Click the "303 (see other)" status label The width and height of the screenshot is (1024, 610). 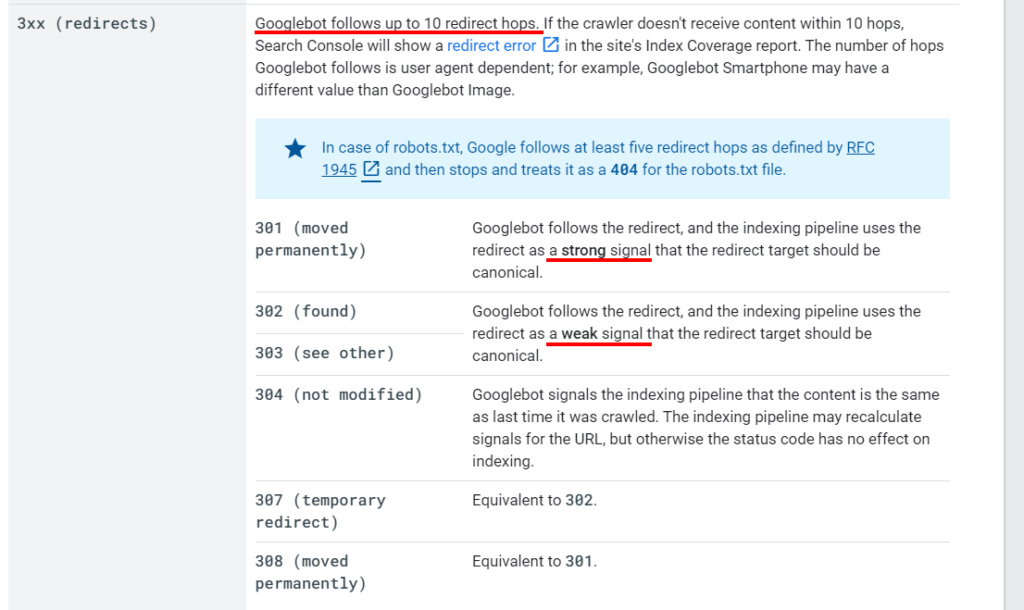(325, 353)
